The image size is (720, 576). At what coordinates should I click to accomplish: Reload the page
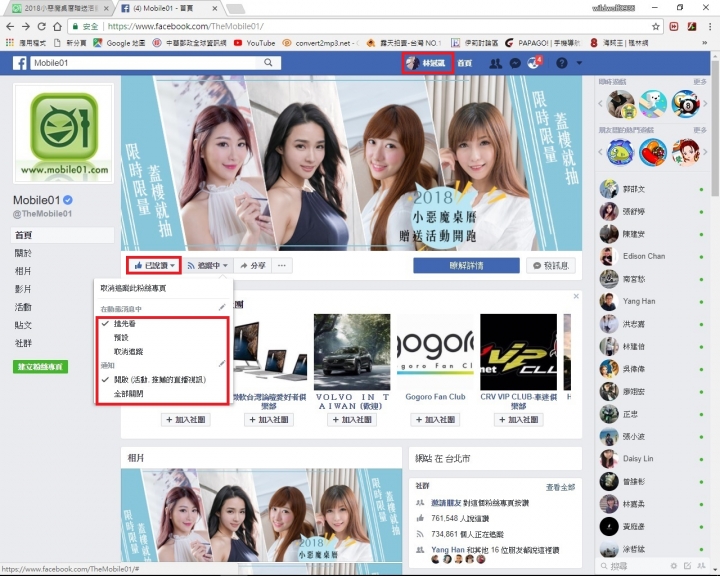[41, 27]
